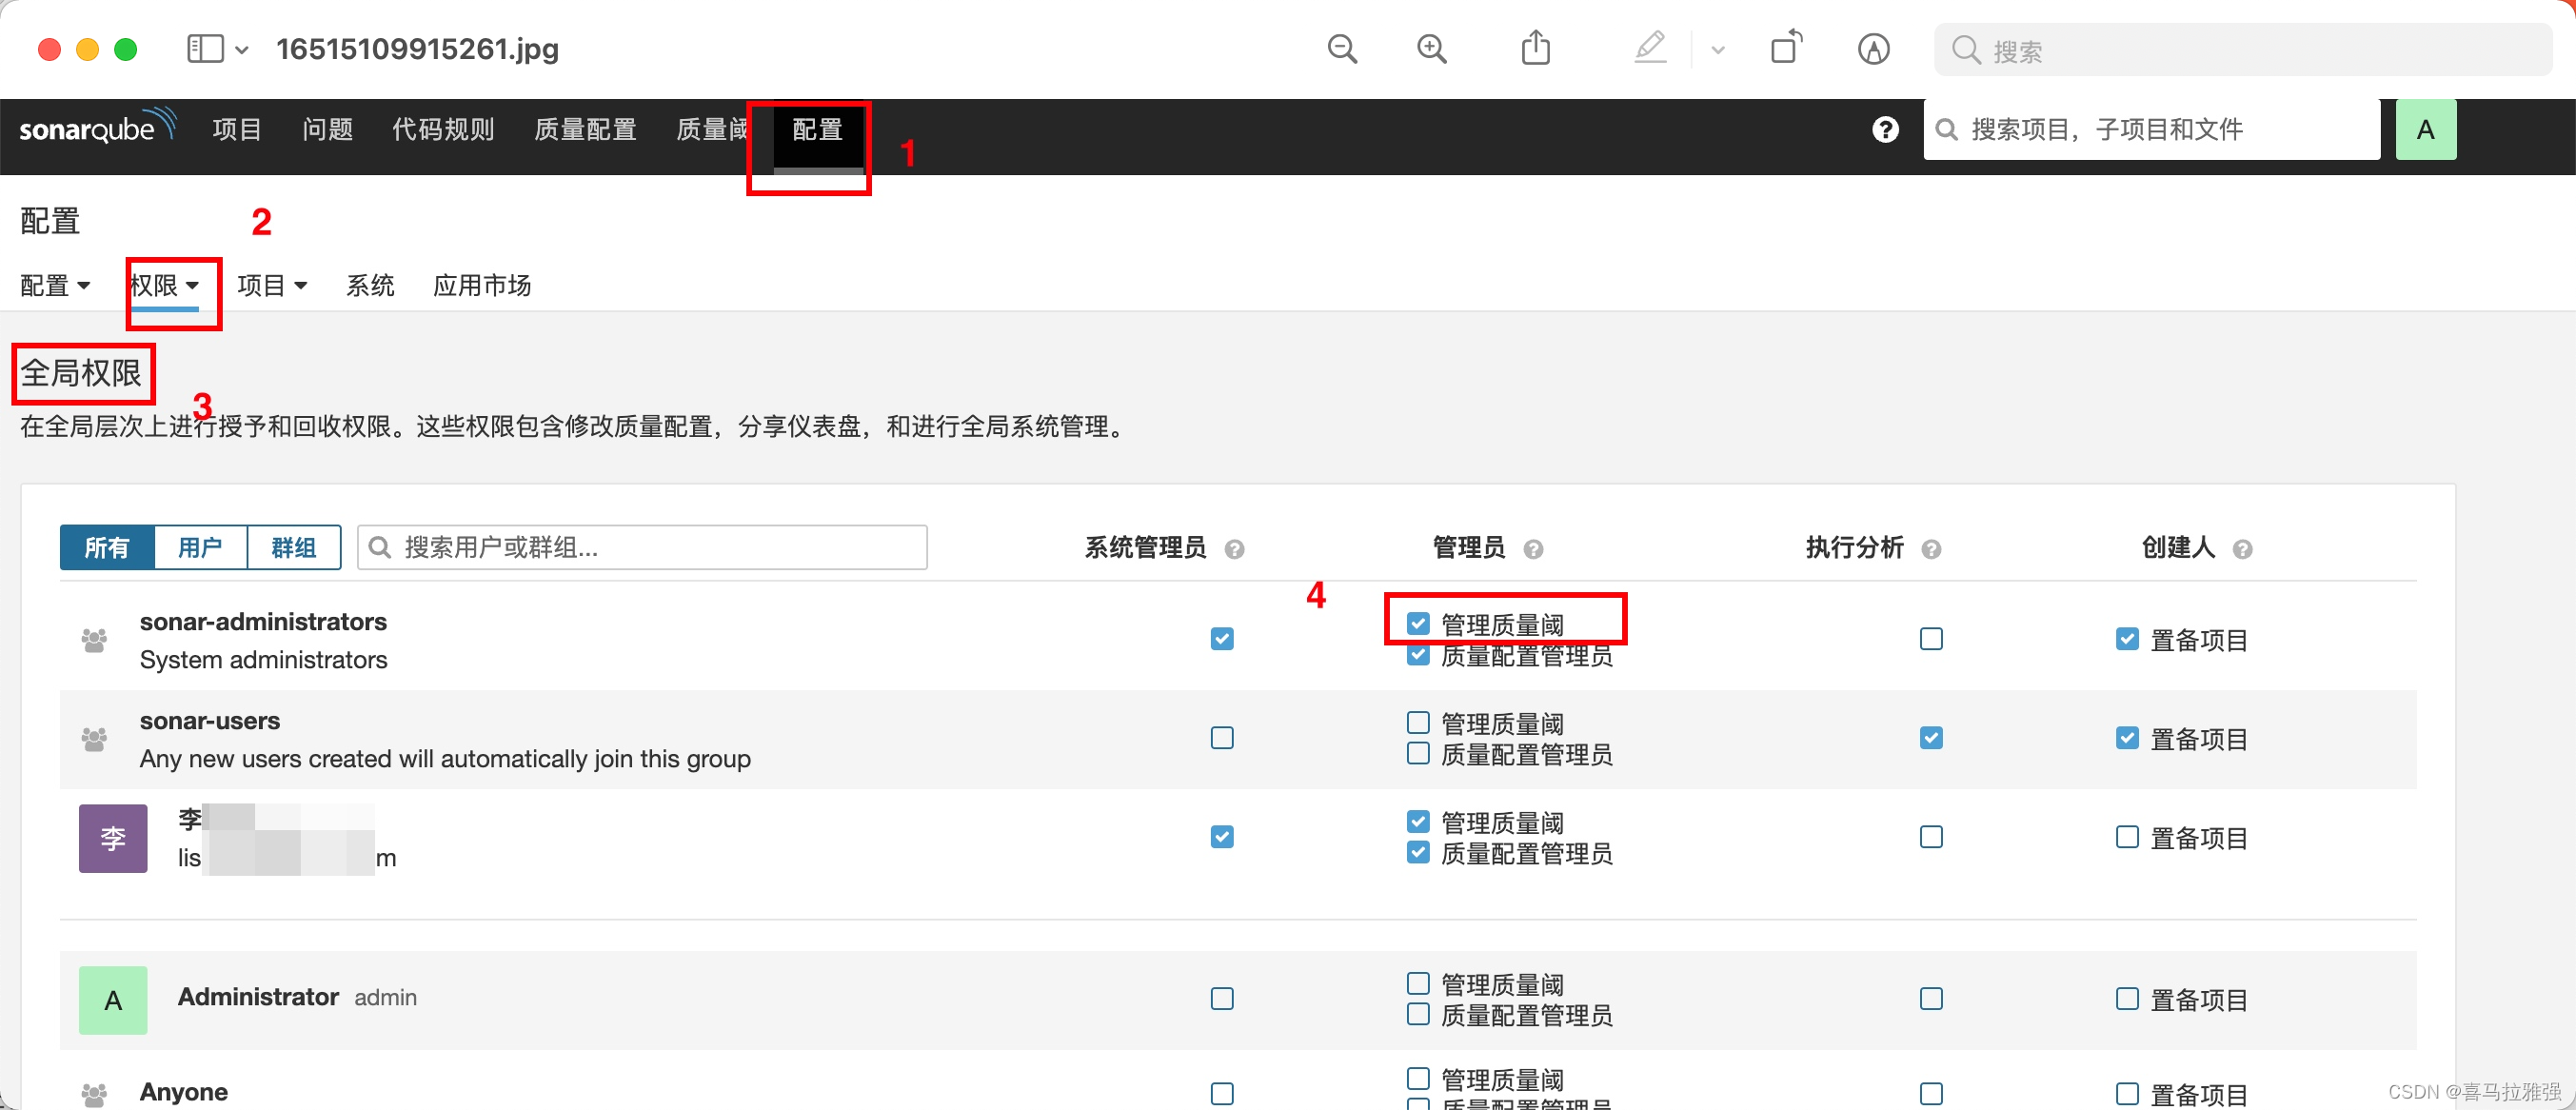Open 问题 in the top navigation
Screen dimensions: 2576x1110
pos(327,129)
